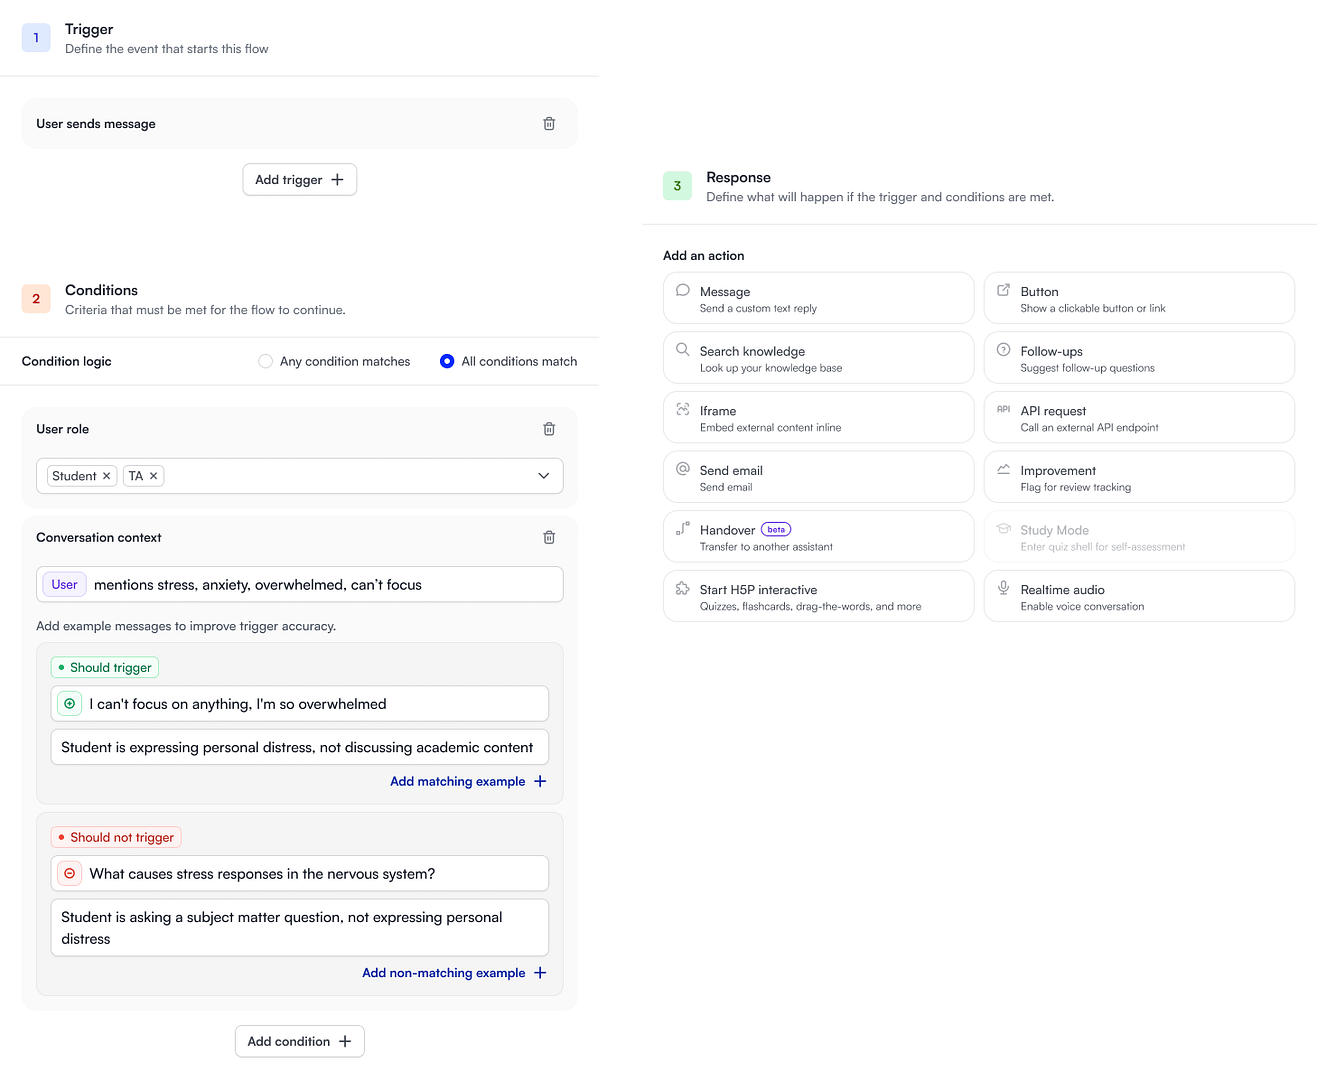Choose the Iframe action
Screen dimensions: 1317x1079
coord(819,417)
